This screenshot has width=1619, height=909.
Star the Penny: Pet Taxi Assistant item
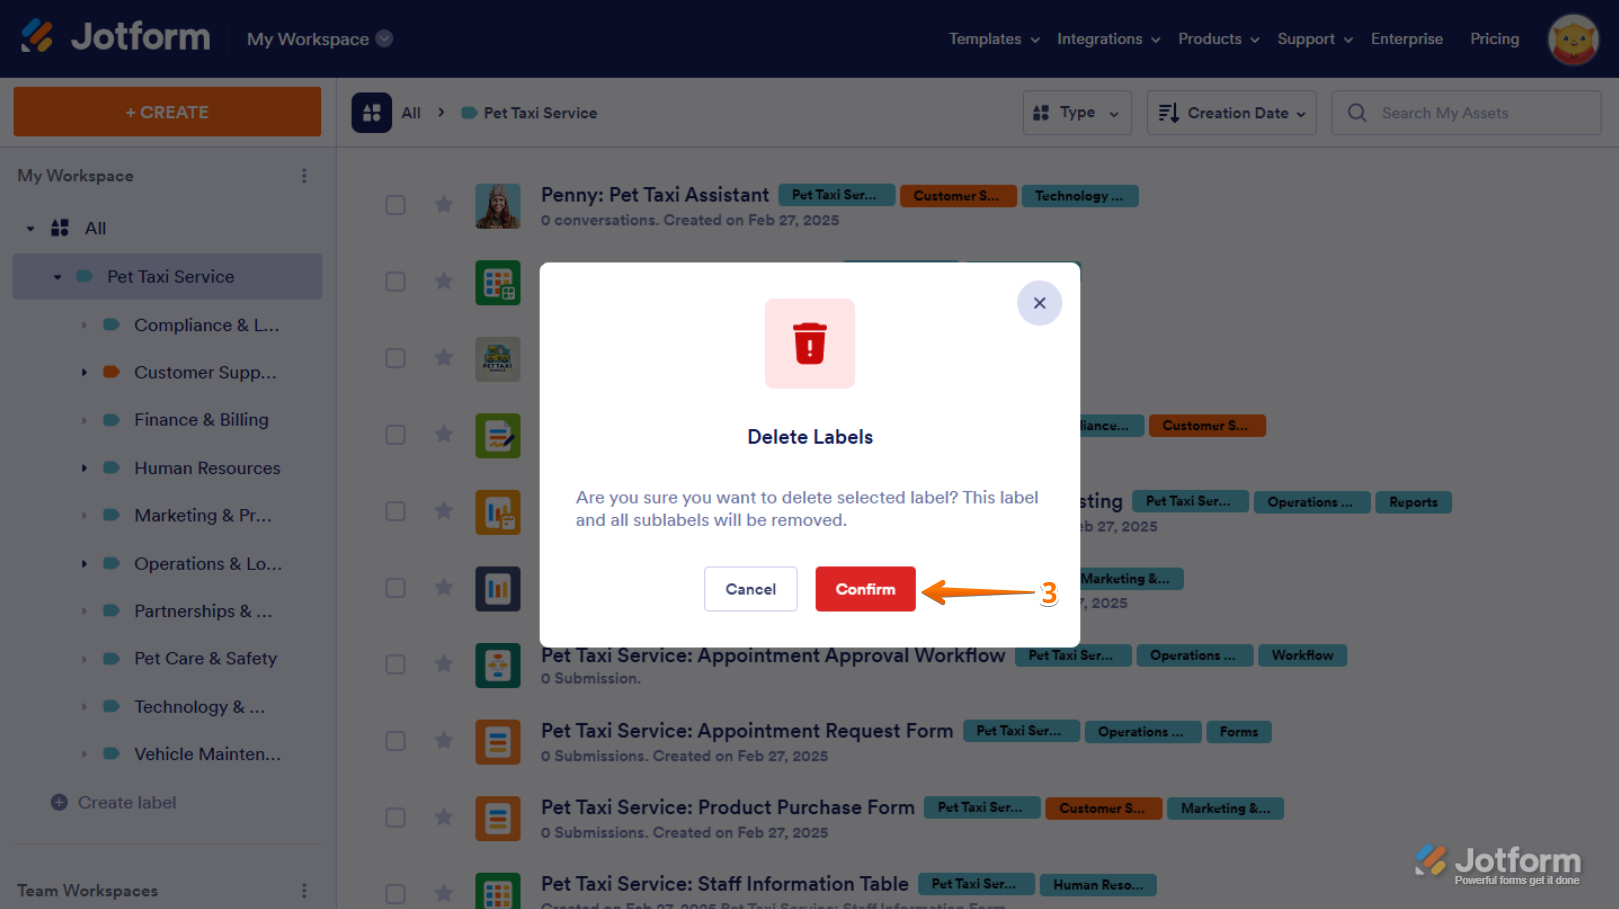pos(444,205)
